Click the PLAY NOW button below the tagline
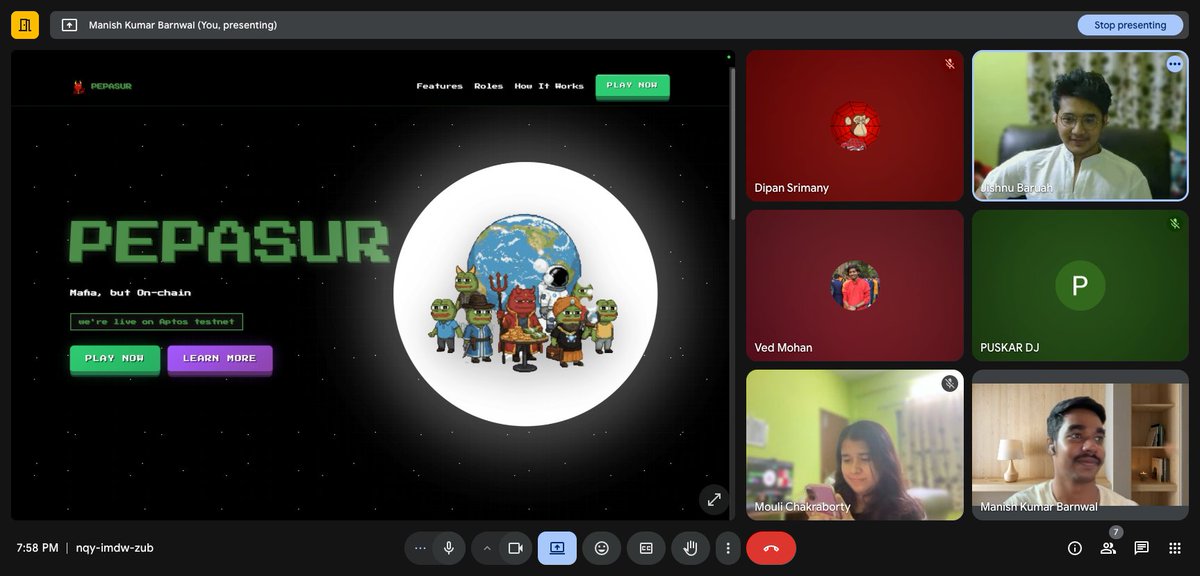 click(114, 358)
